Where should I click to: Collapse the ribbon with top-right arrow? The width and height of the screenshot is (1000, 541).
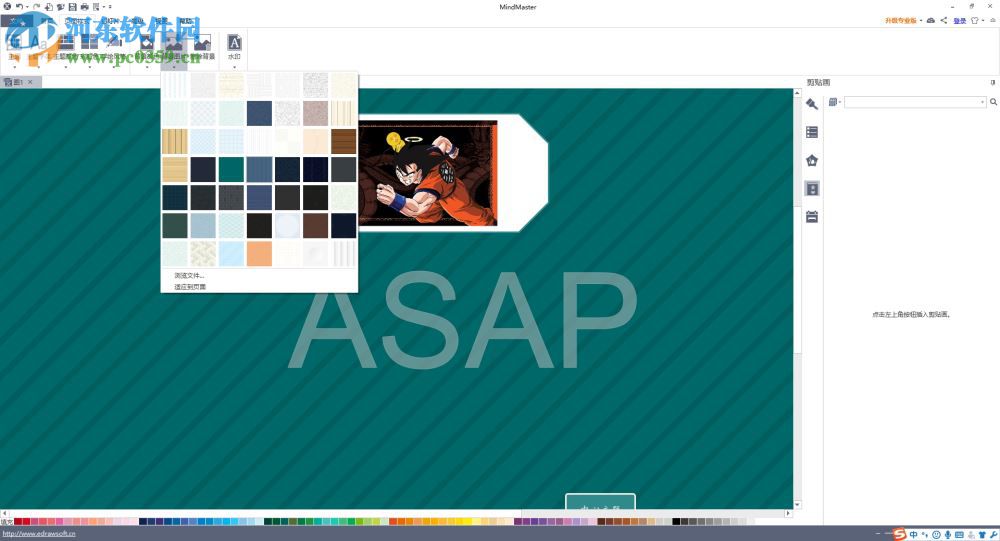point(993,20)
